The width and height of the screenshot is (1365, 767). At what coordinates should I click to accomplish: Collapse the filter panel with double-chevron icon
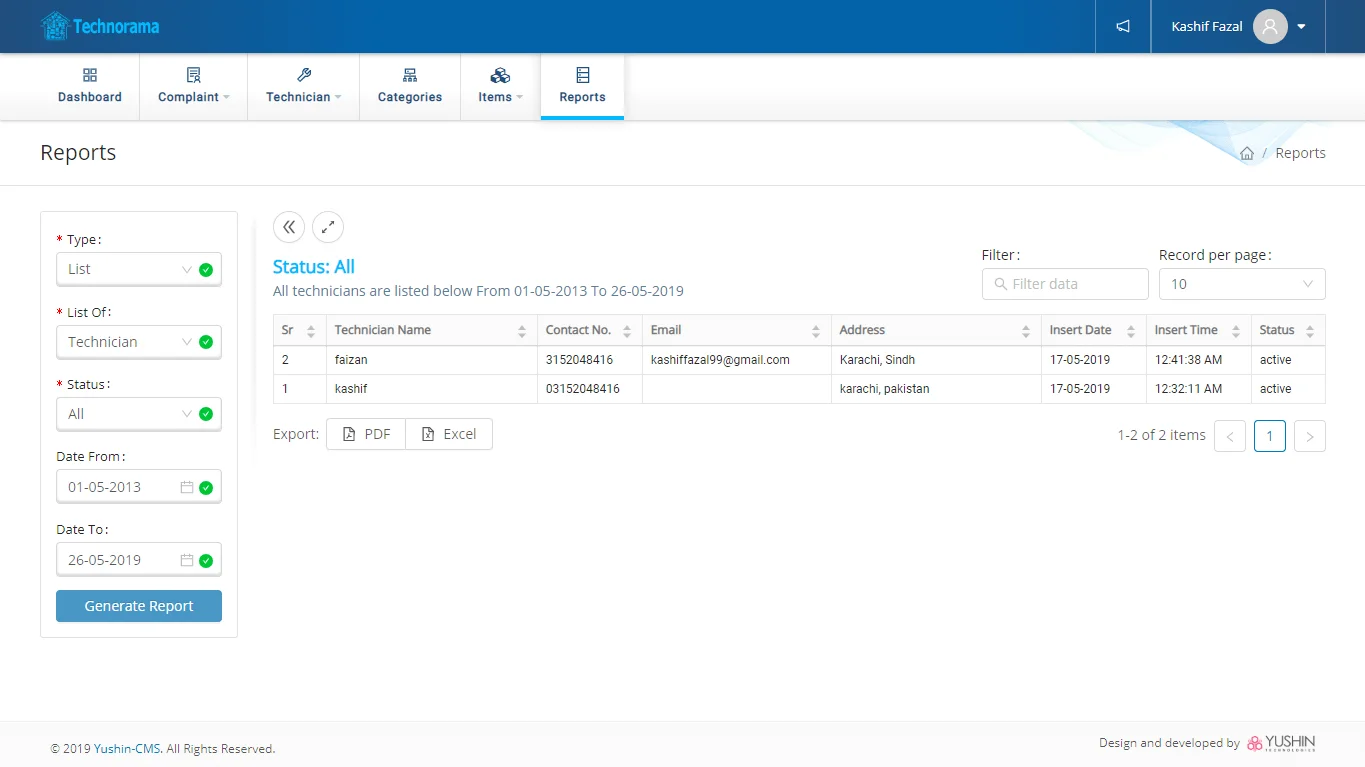pos(289,227)
